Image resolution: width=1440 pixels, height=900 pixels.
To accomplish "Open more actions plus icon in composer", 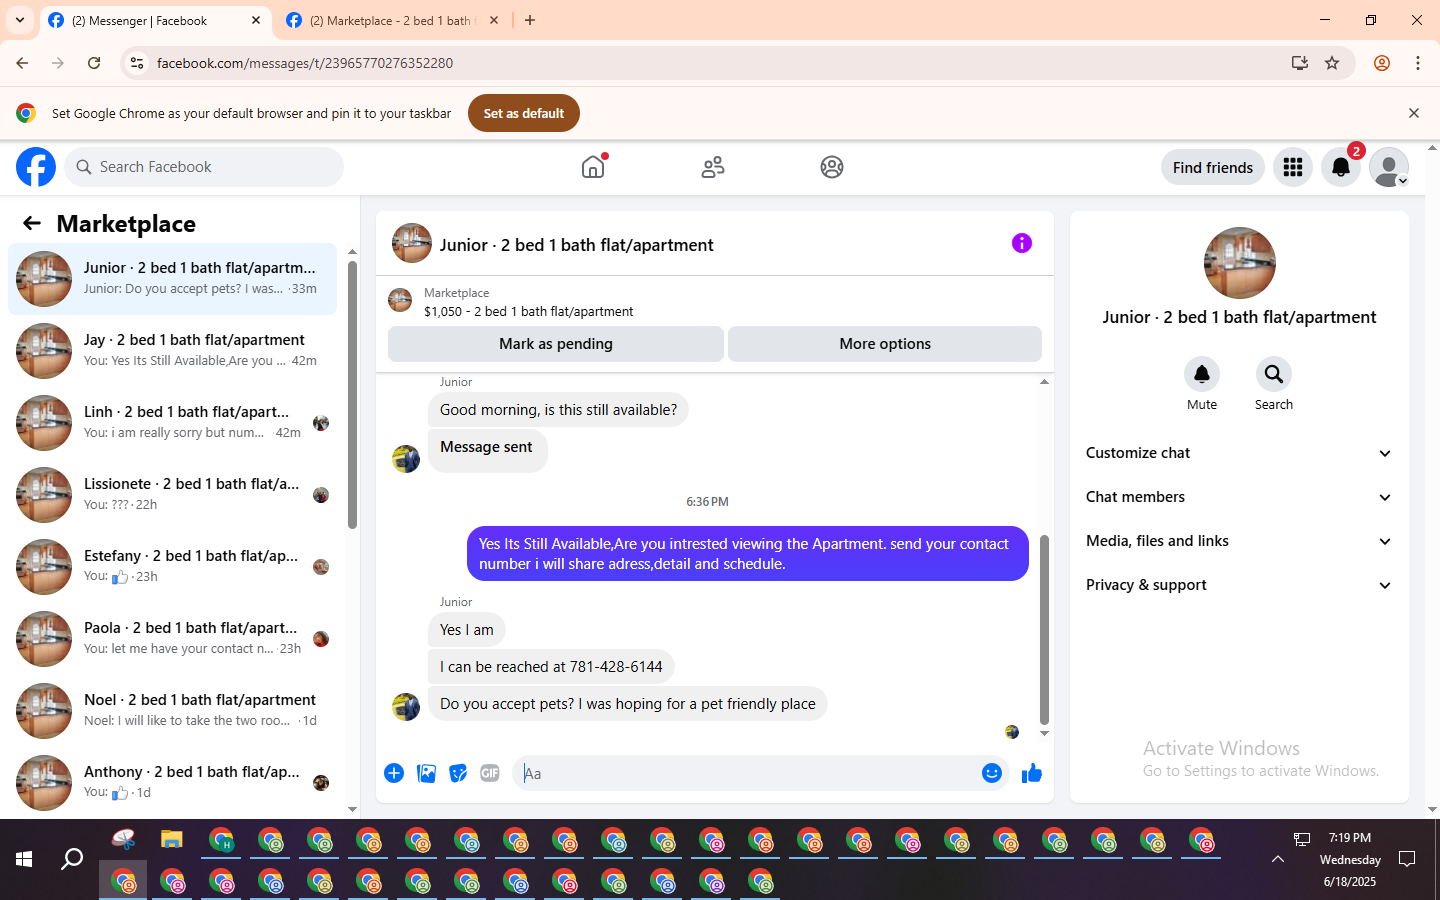I will coord(394,773).
